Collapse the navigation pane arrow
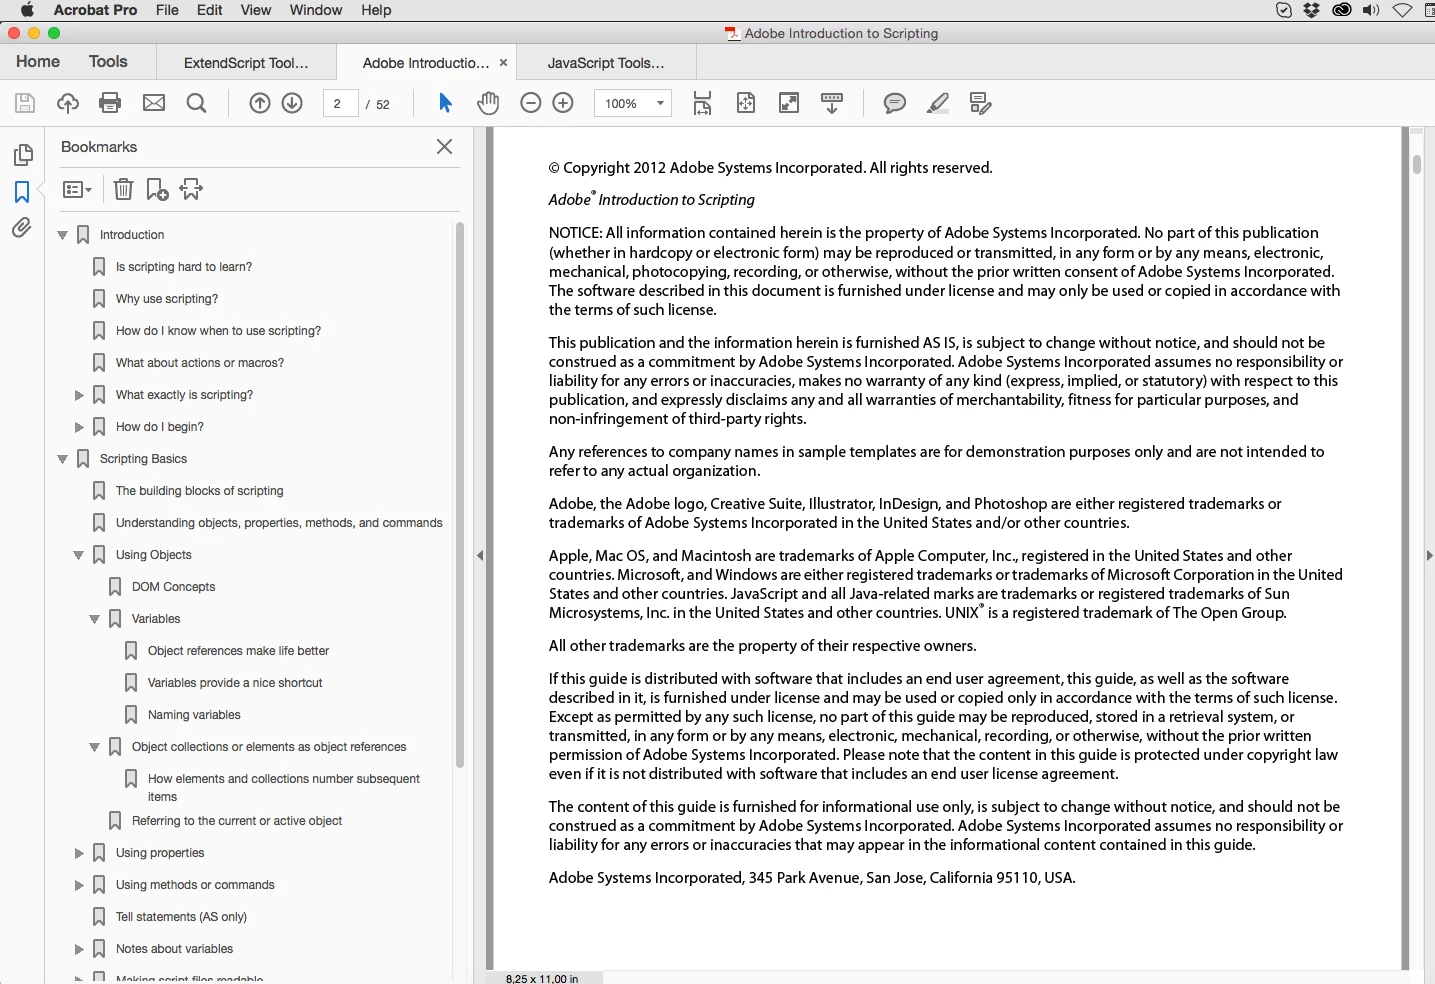 click(480, 555)
